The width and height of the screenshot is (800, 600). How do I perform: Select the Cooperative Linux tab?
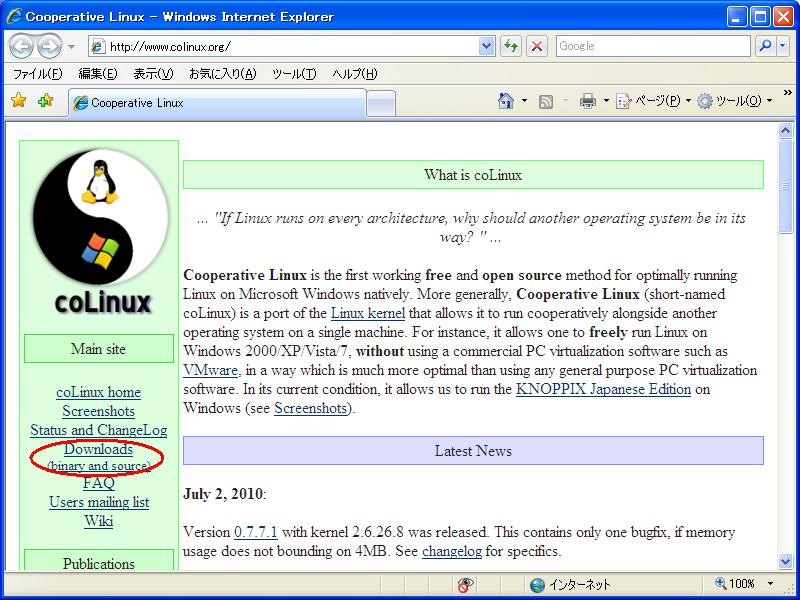click(x=217, y=103)
